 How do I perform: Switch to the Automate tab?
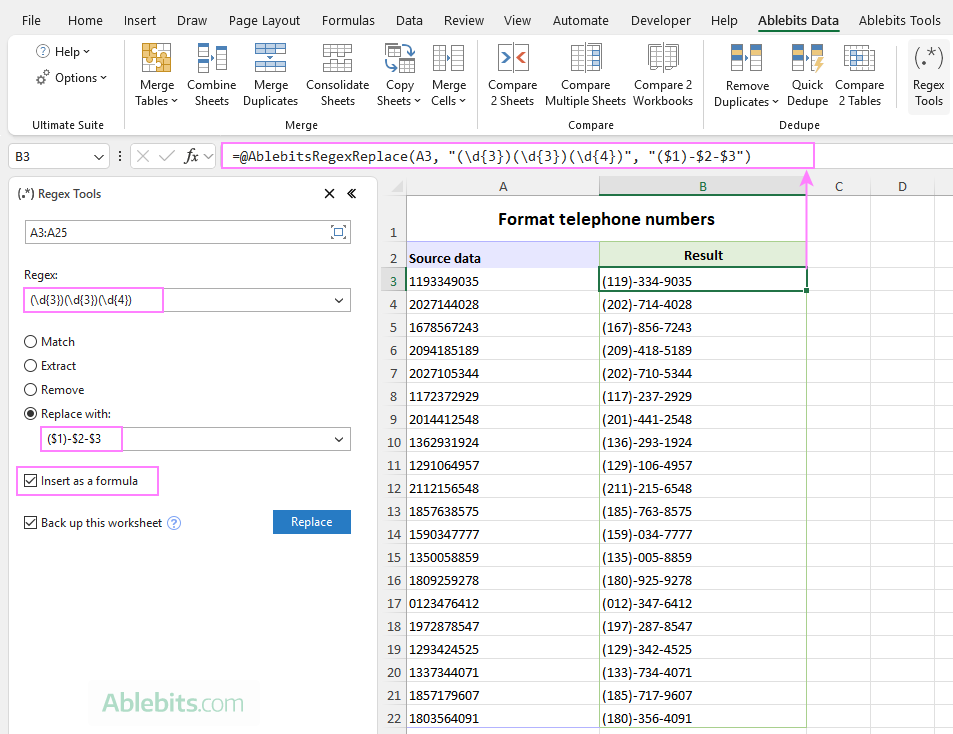click(580, 20)
